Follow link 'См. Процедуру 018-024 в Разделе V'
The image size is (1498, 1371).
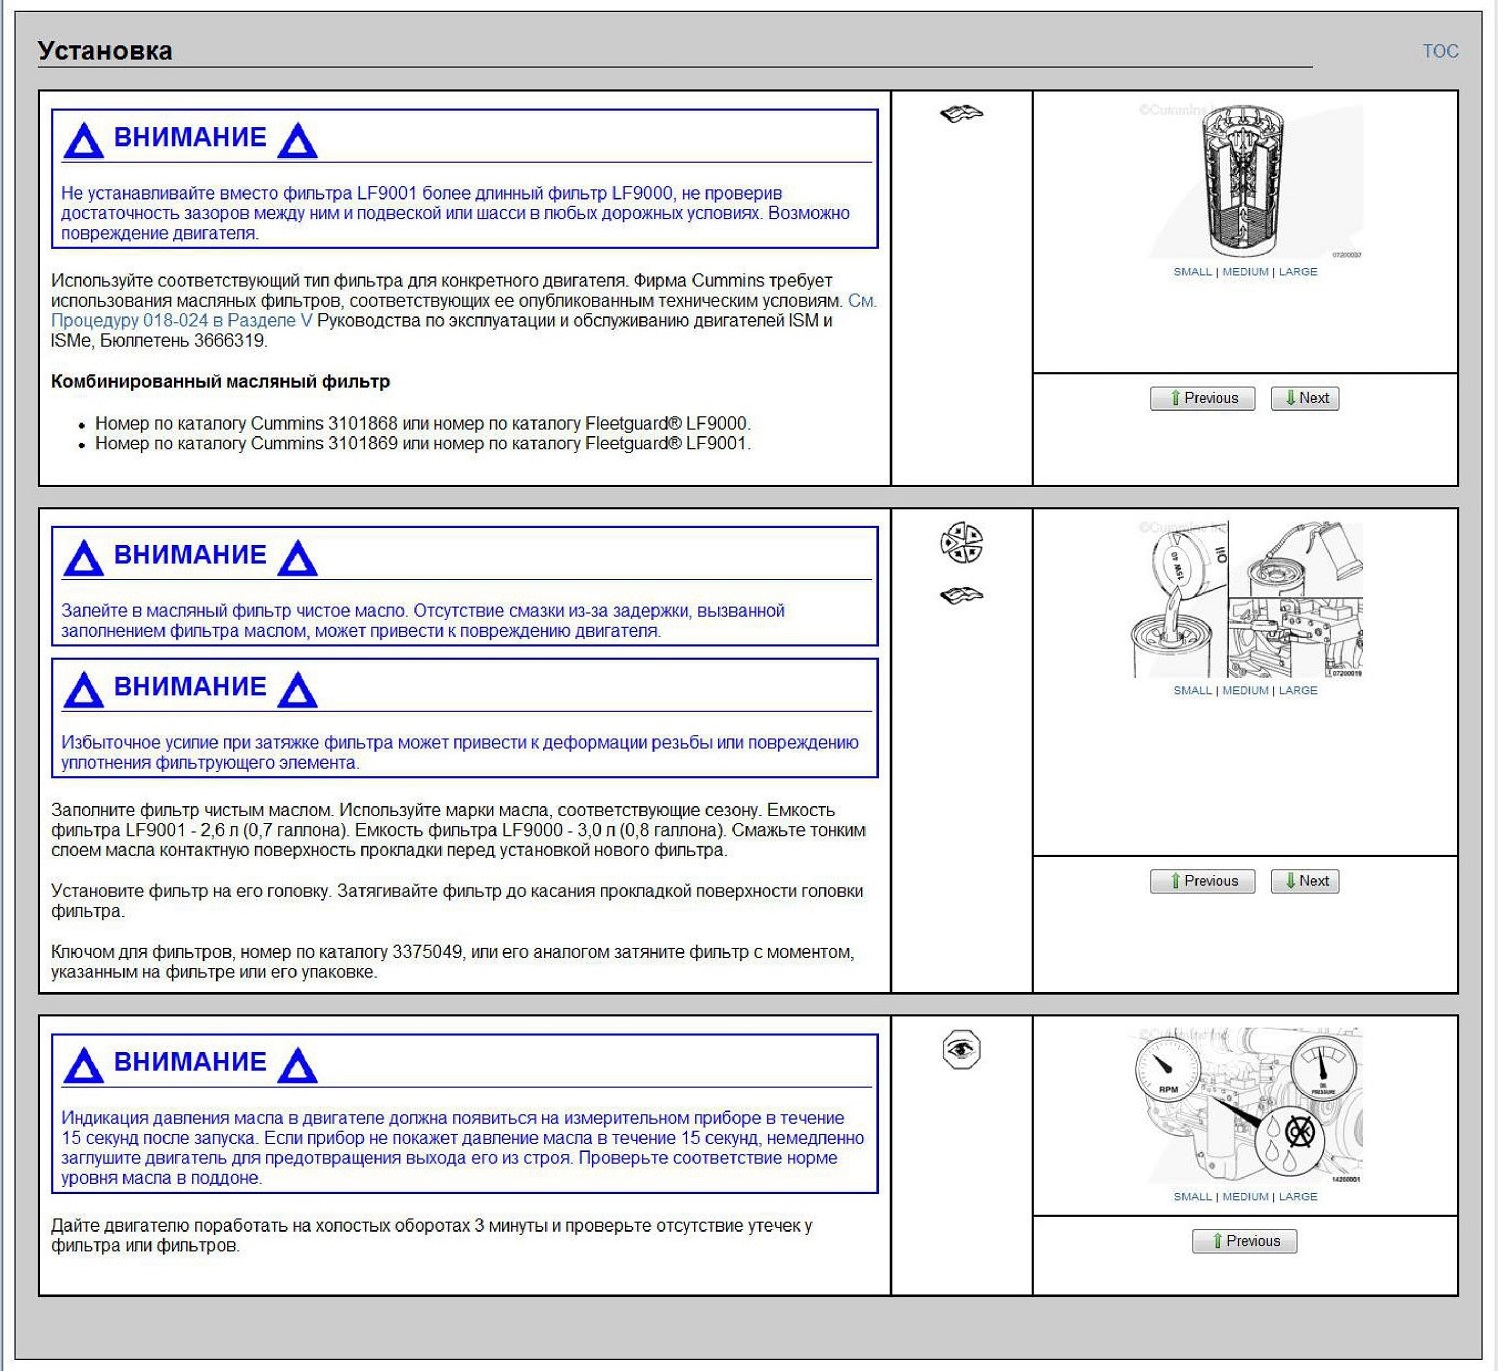tap(181, 321)
